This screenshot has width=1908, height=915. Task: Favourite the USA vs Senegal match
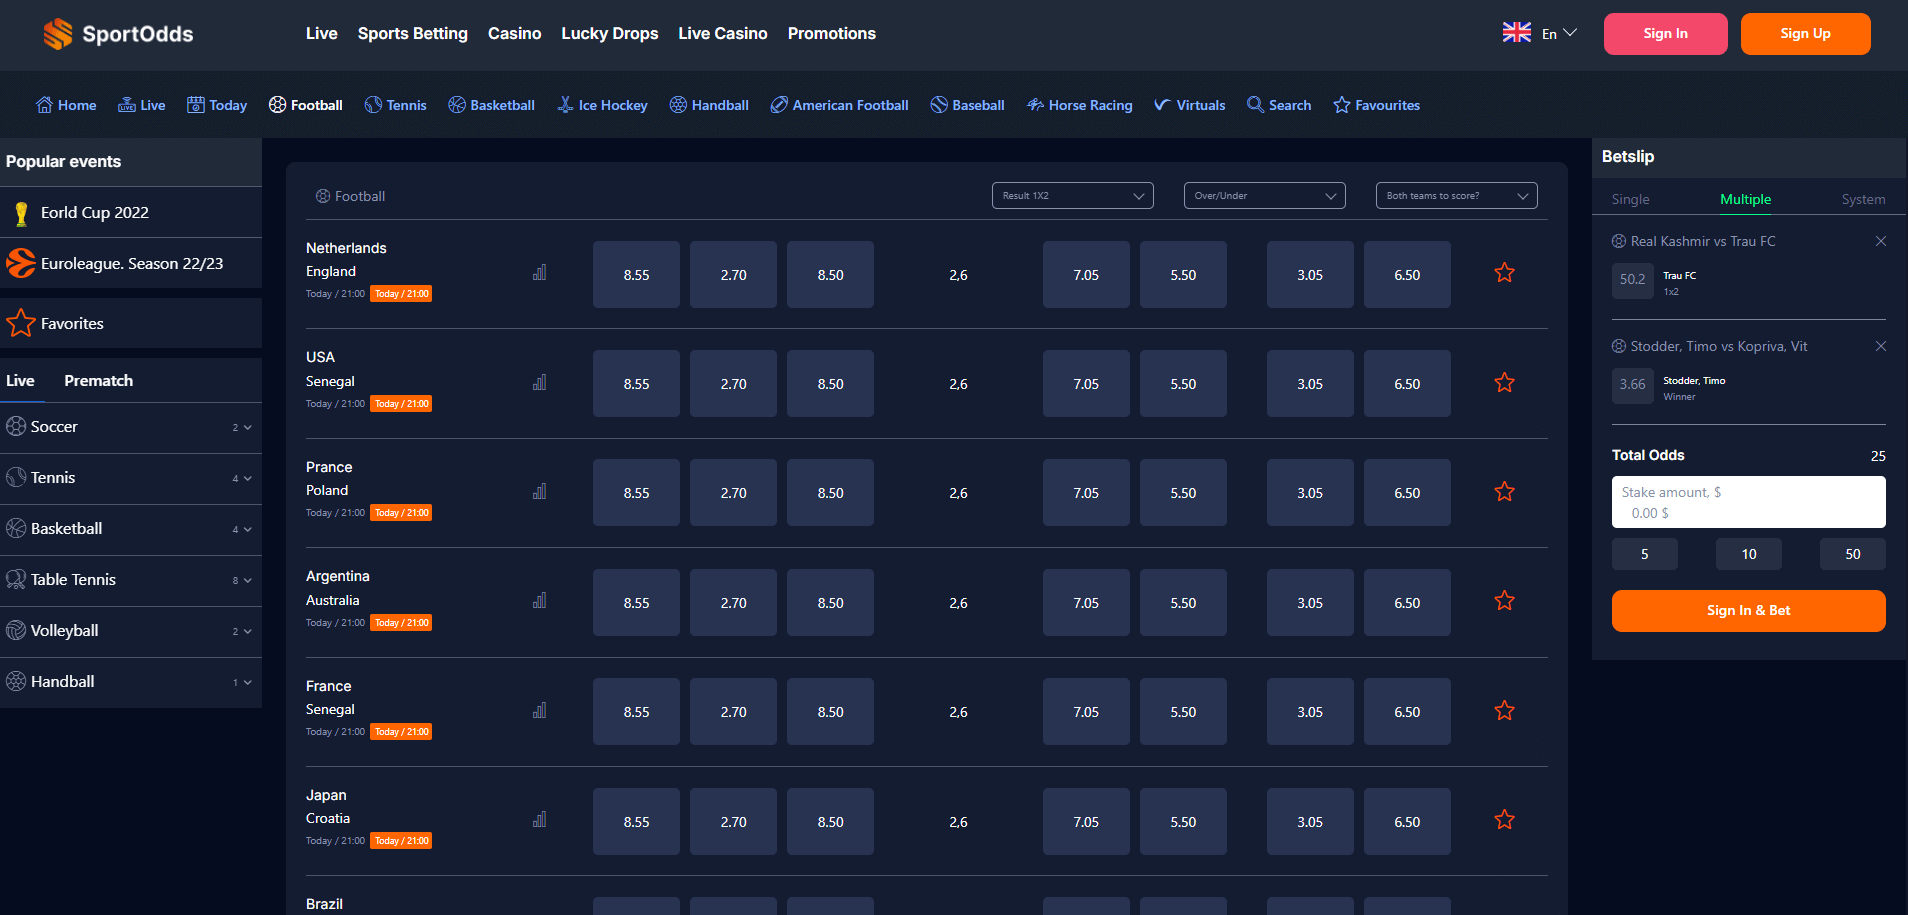coord(1504,383)
